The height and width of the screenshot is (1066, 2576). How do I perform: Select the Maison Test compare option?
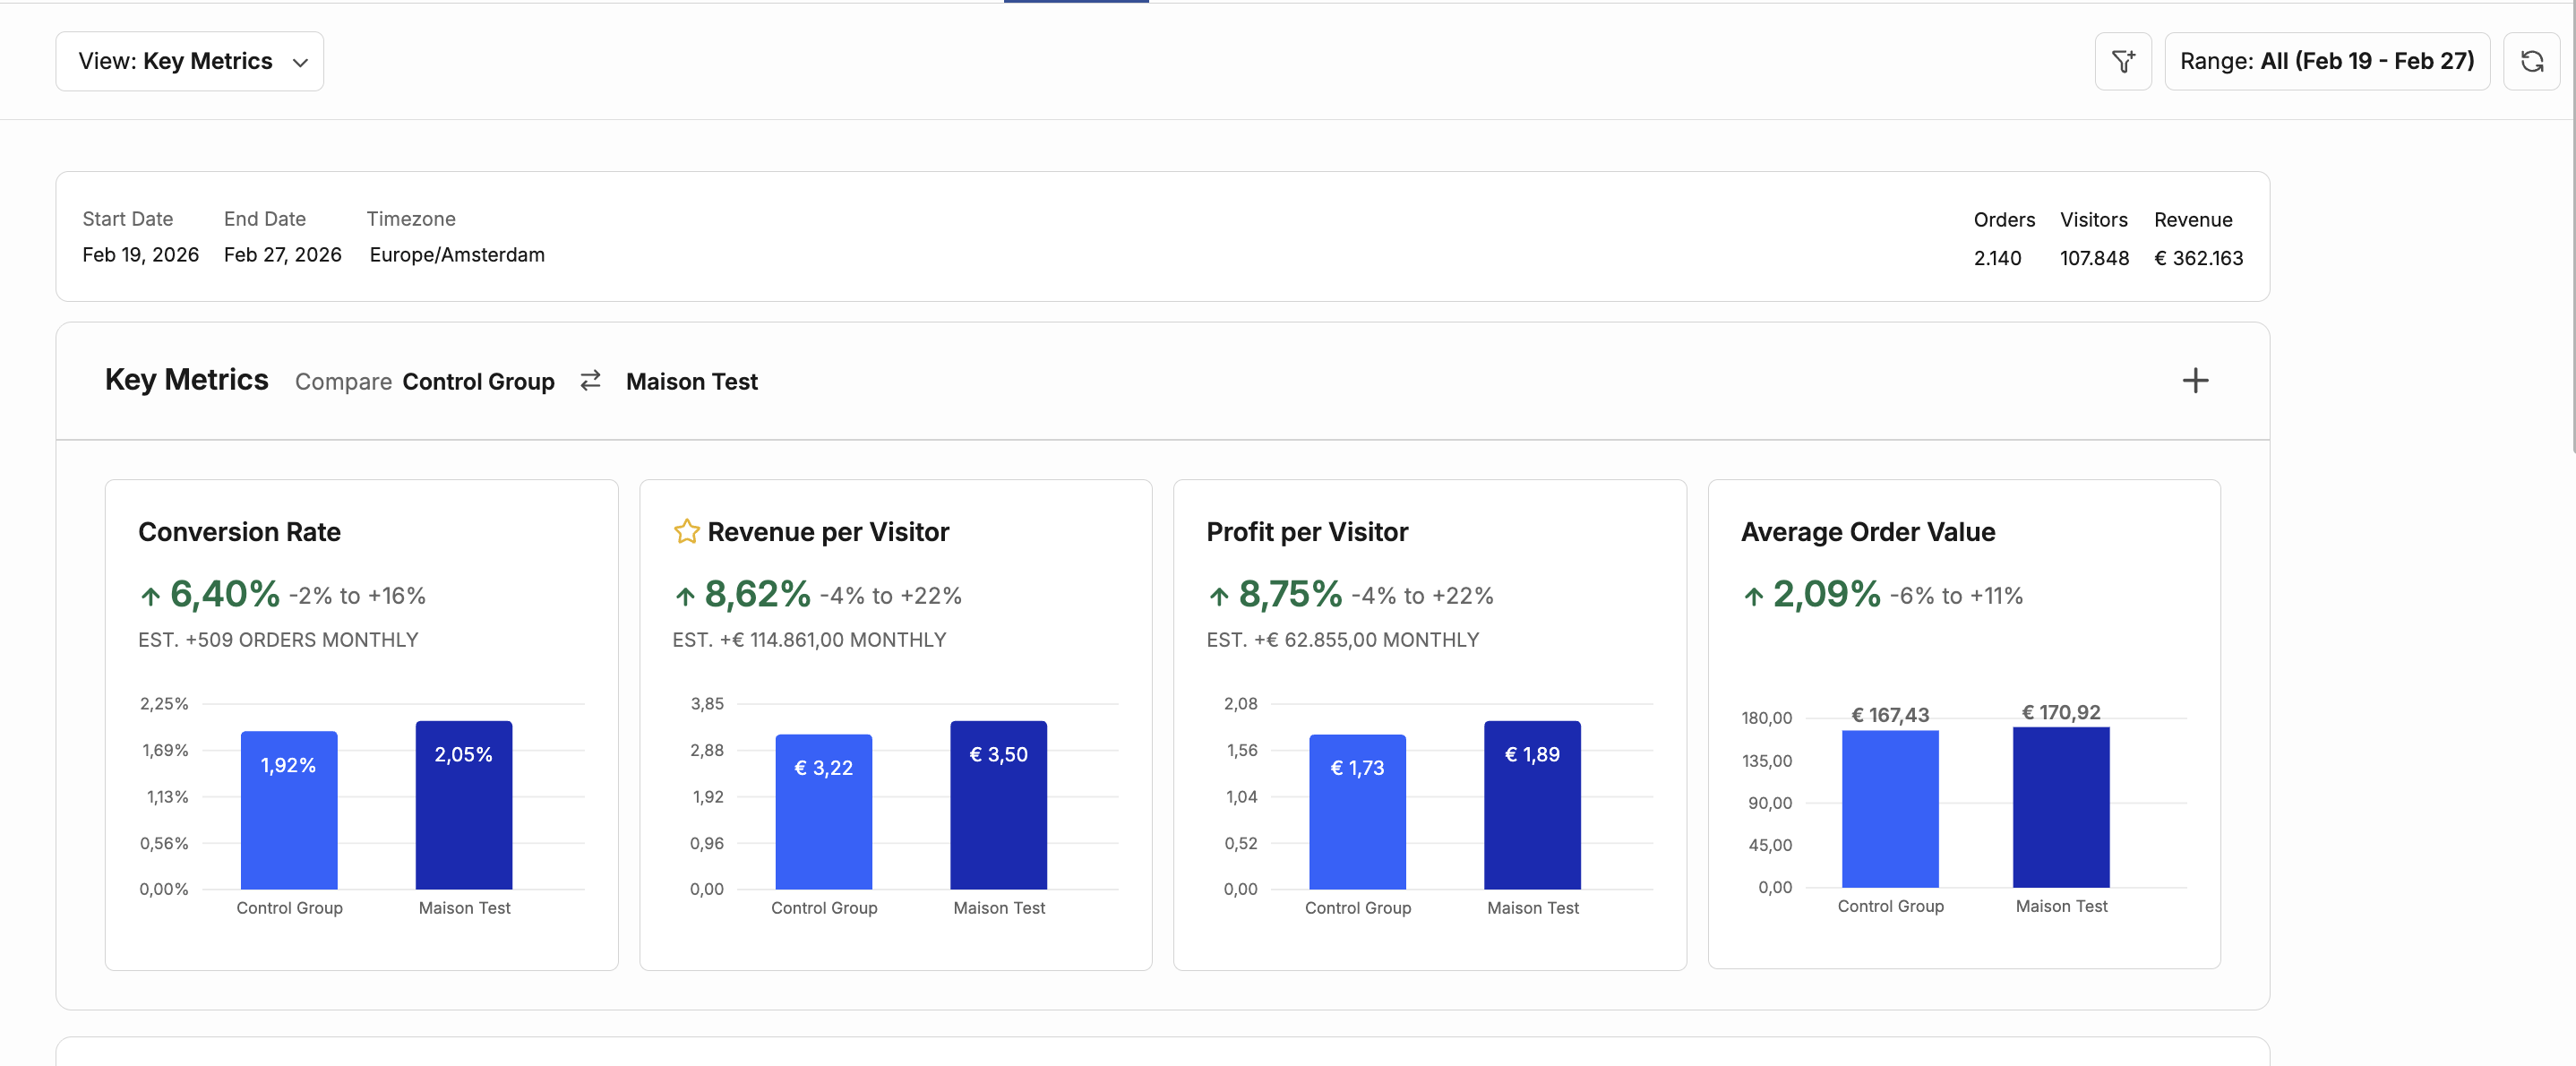(691, 381)
